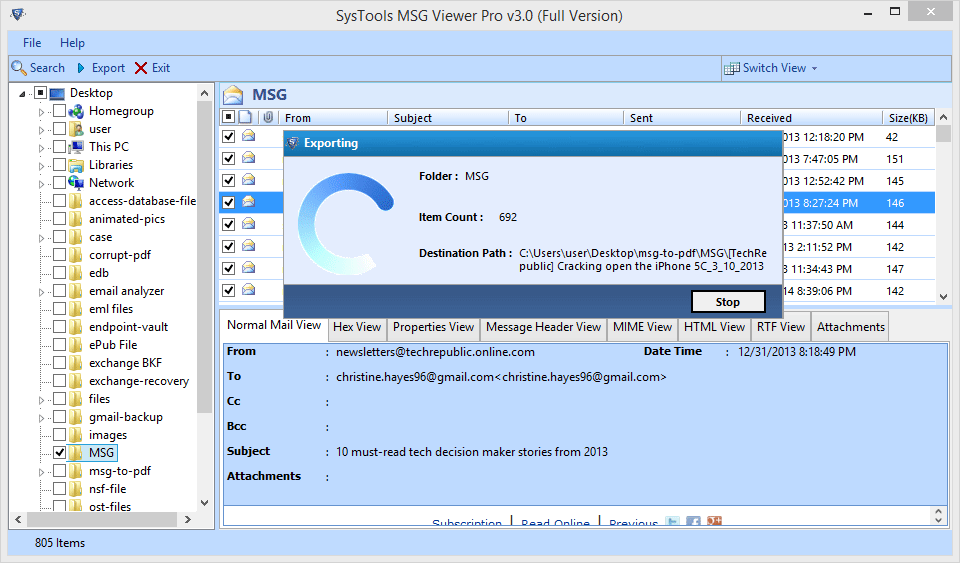Screen dimensions: 960x563
Task: Click the Subscription link in preview
Action: click(467, 522)
